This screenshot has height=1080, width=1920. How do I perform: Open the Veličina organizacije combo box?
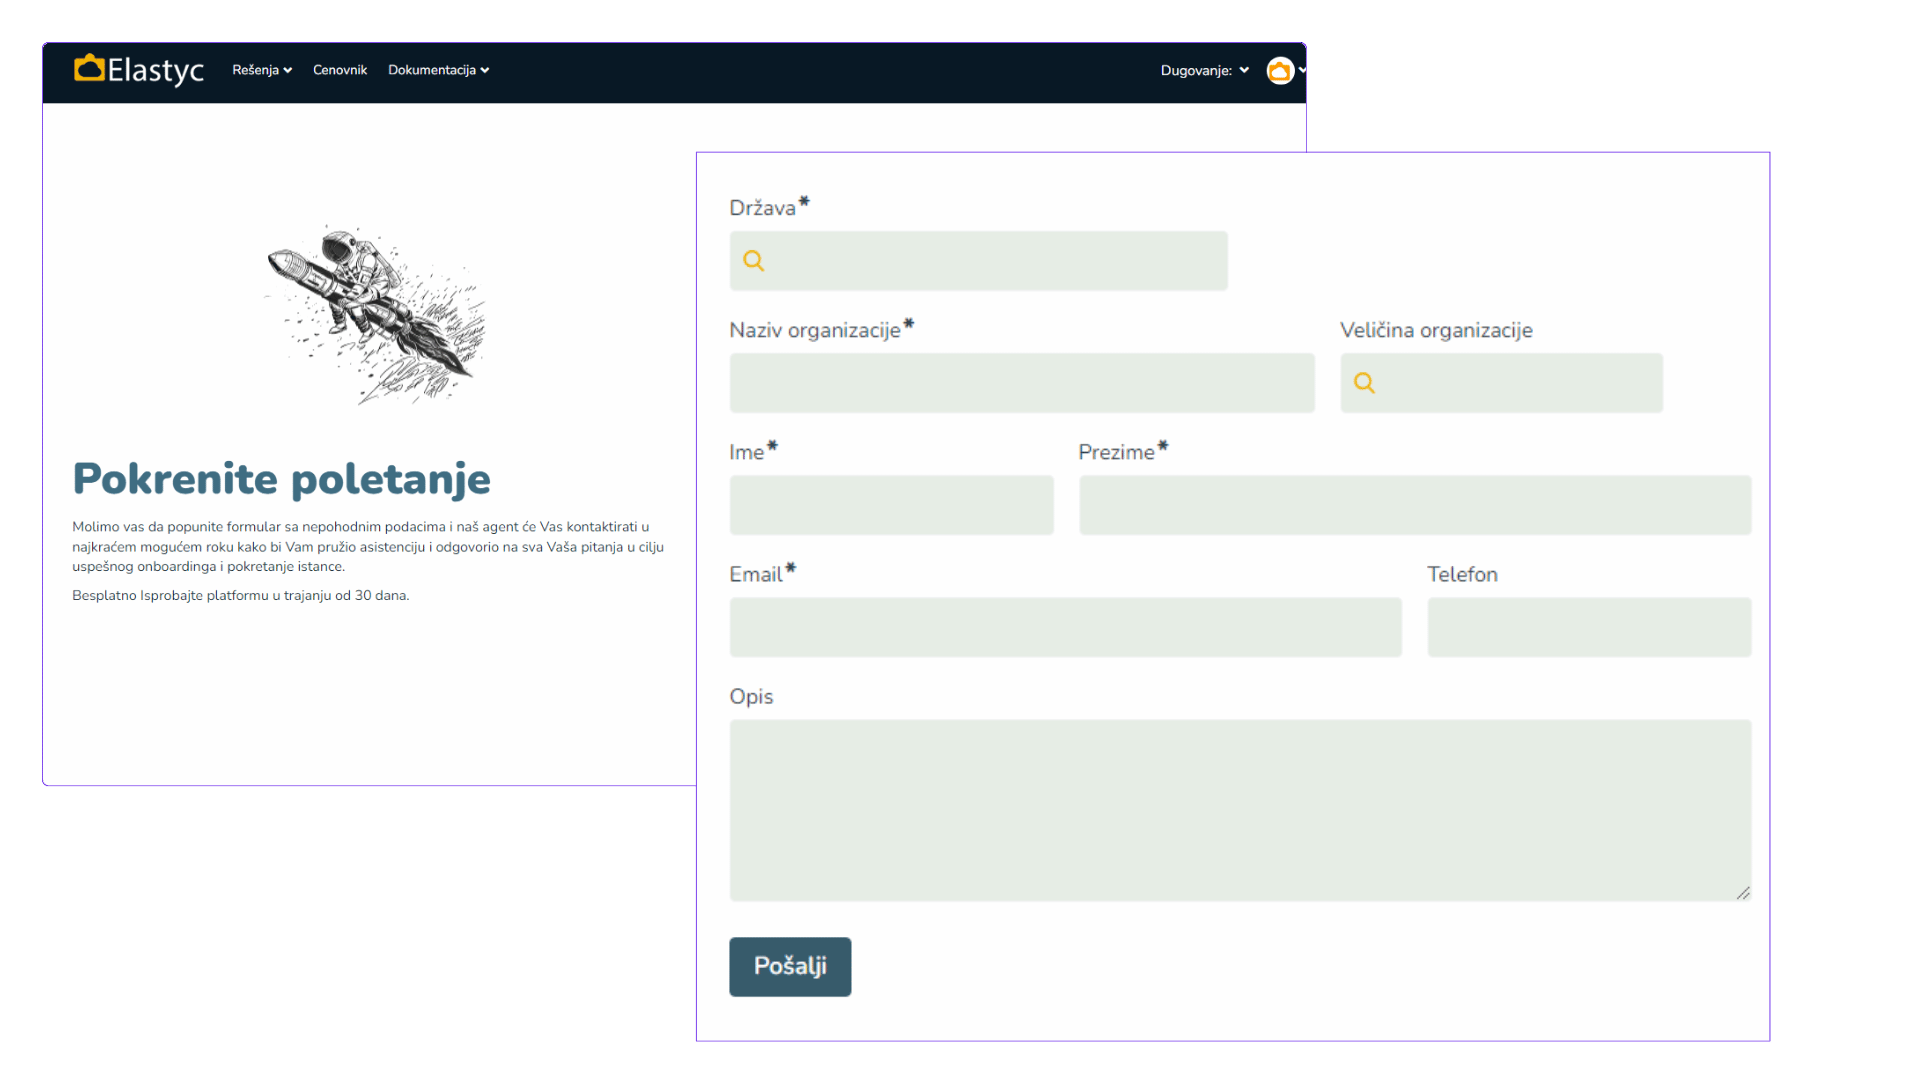(1501, 383)
